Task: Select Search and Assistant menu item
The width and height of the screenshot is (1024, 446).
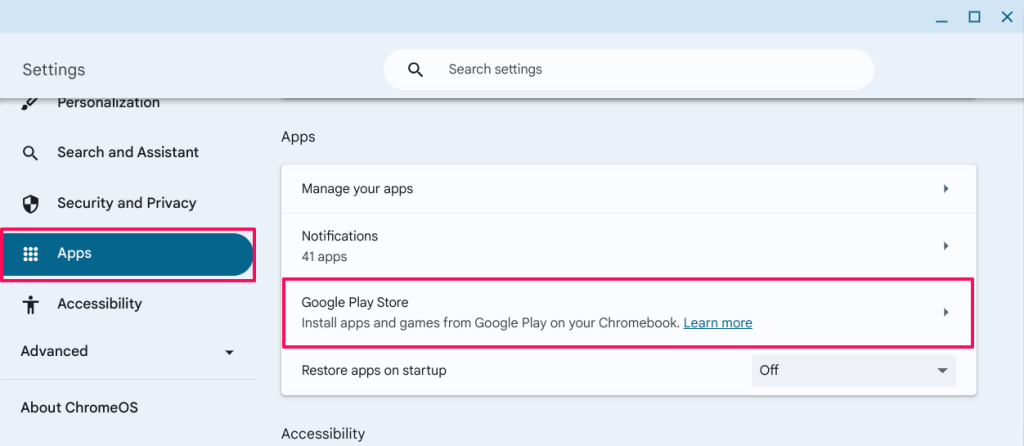Action: [x=127, y=152]
